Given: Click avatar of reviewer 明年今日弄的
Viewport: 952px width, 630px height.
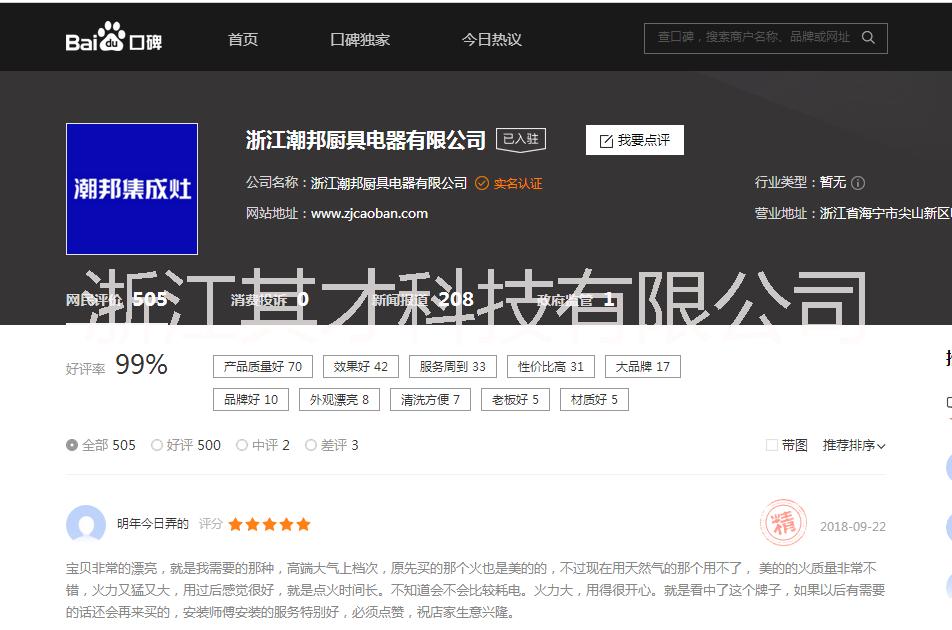Looking at the screenshot, I should [86, 524].
